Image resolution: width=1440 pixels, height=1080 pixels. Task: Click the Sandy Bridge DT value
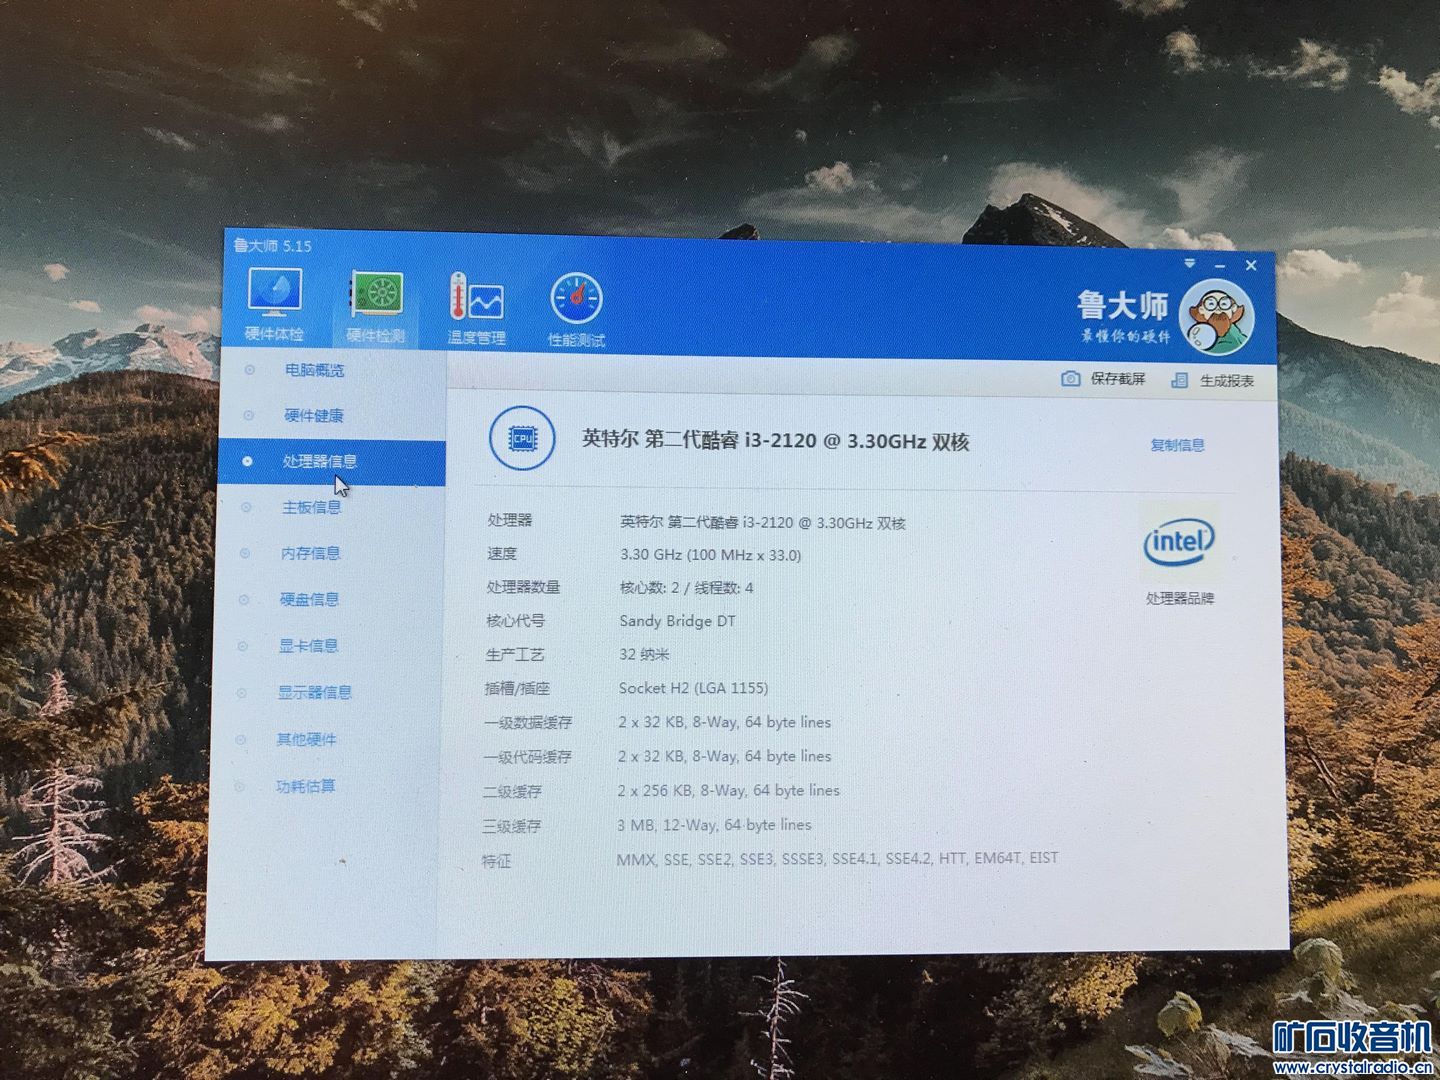click(x=677, y=621)
